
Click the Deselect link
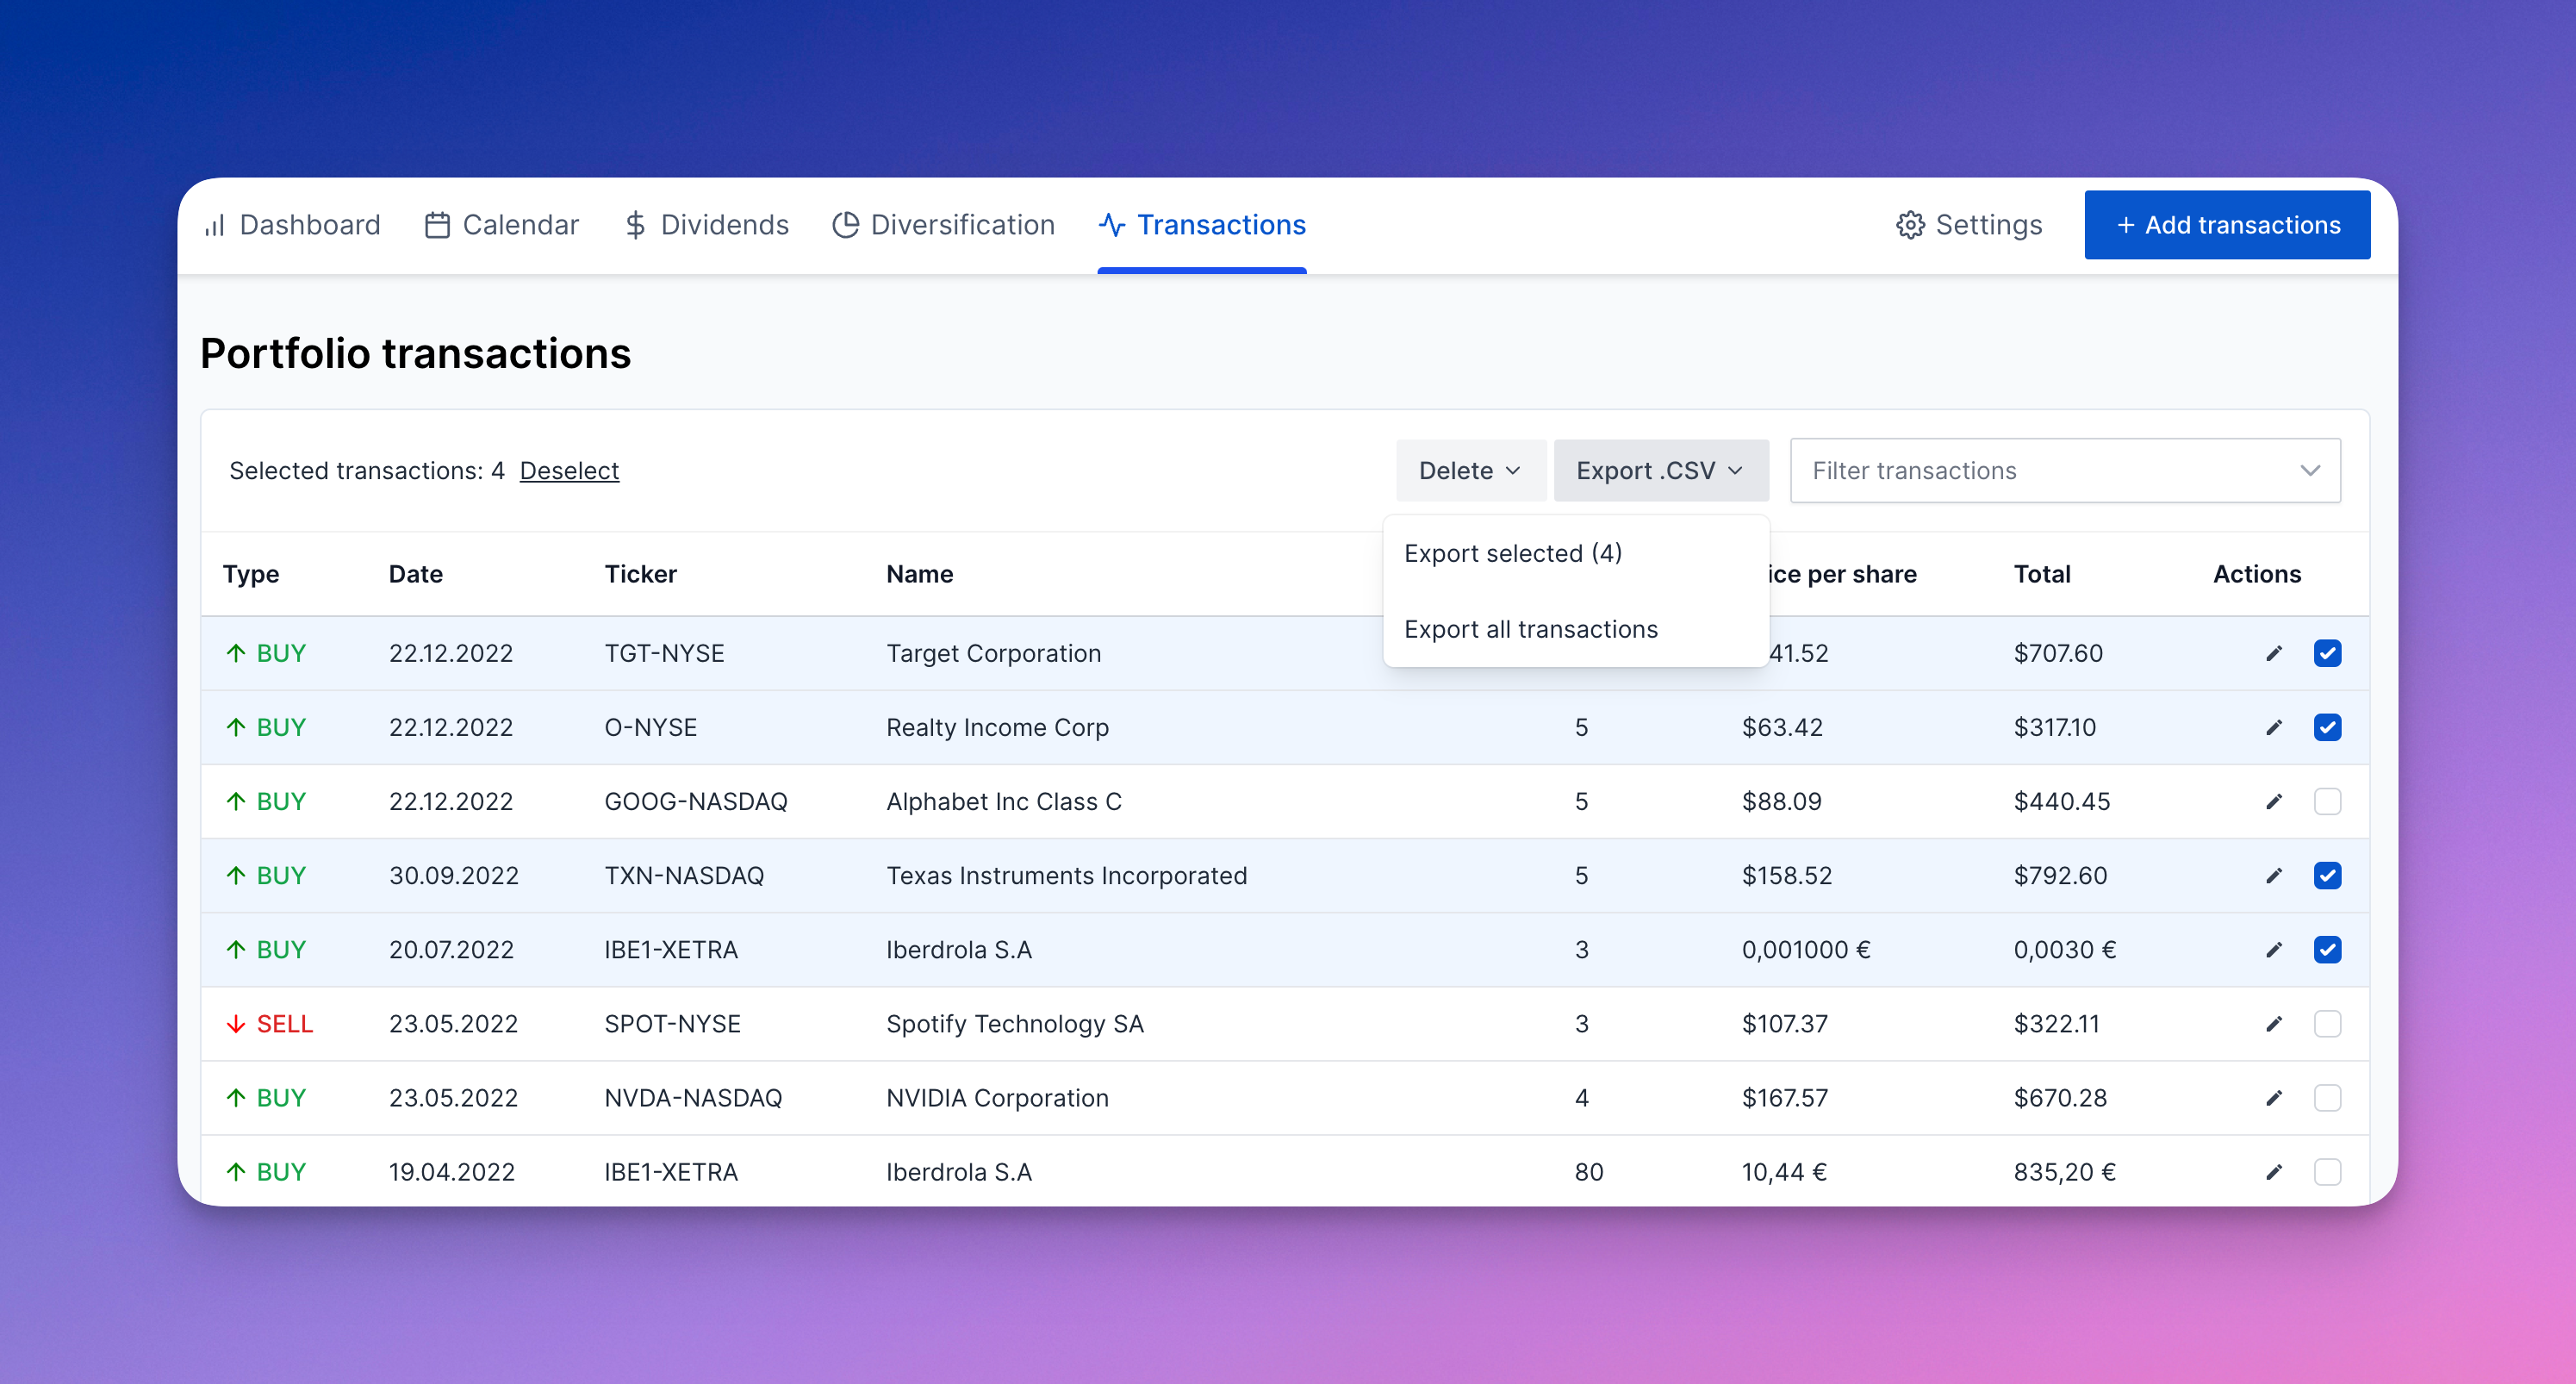tap(569, 470)
